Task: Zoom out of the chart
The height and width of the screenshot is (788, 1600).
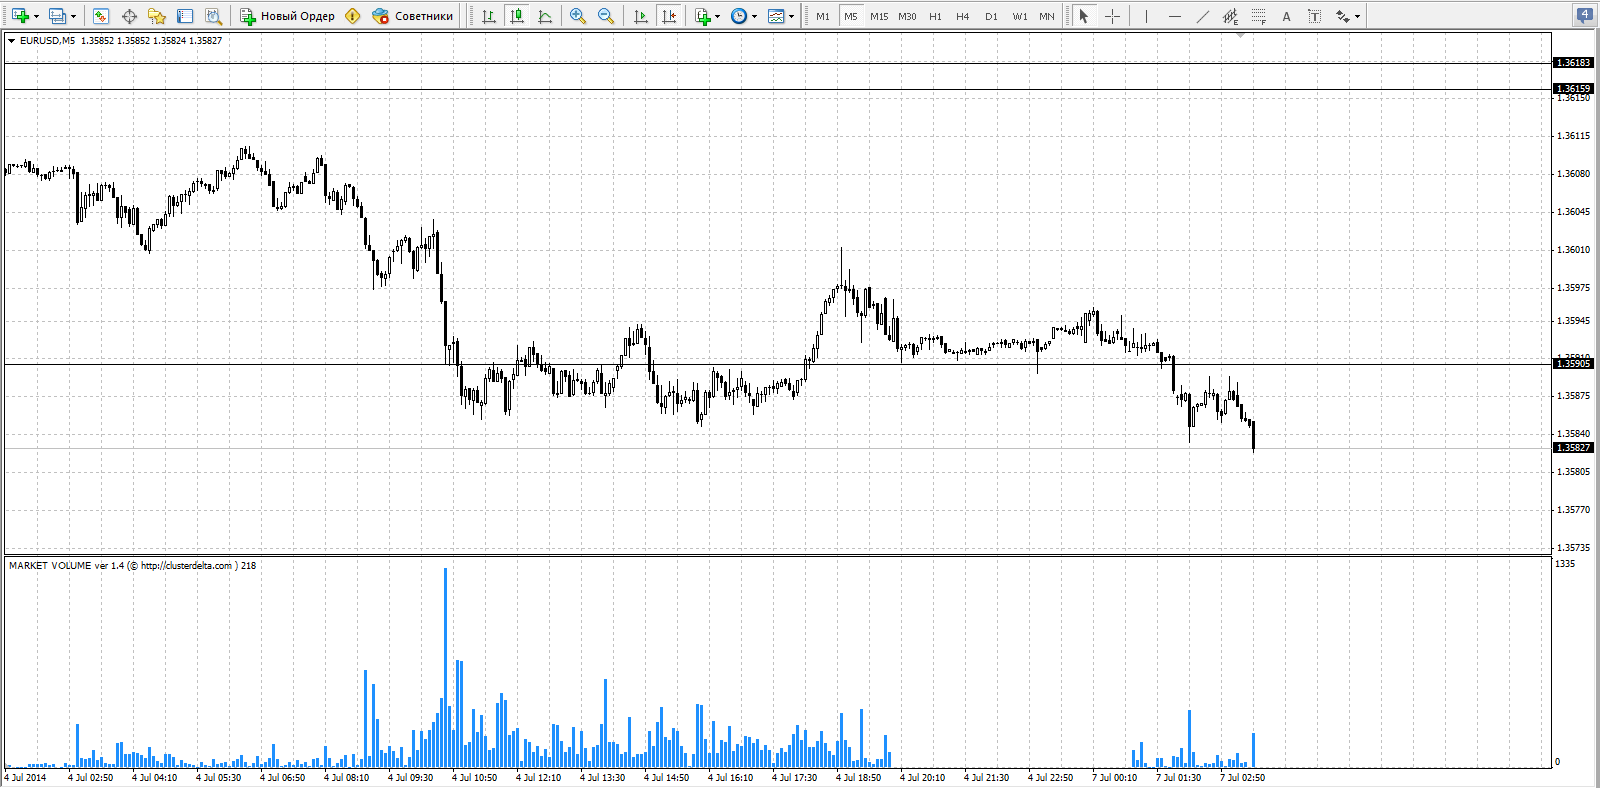Action: [x=605, y=16]
